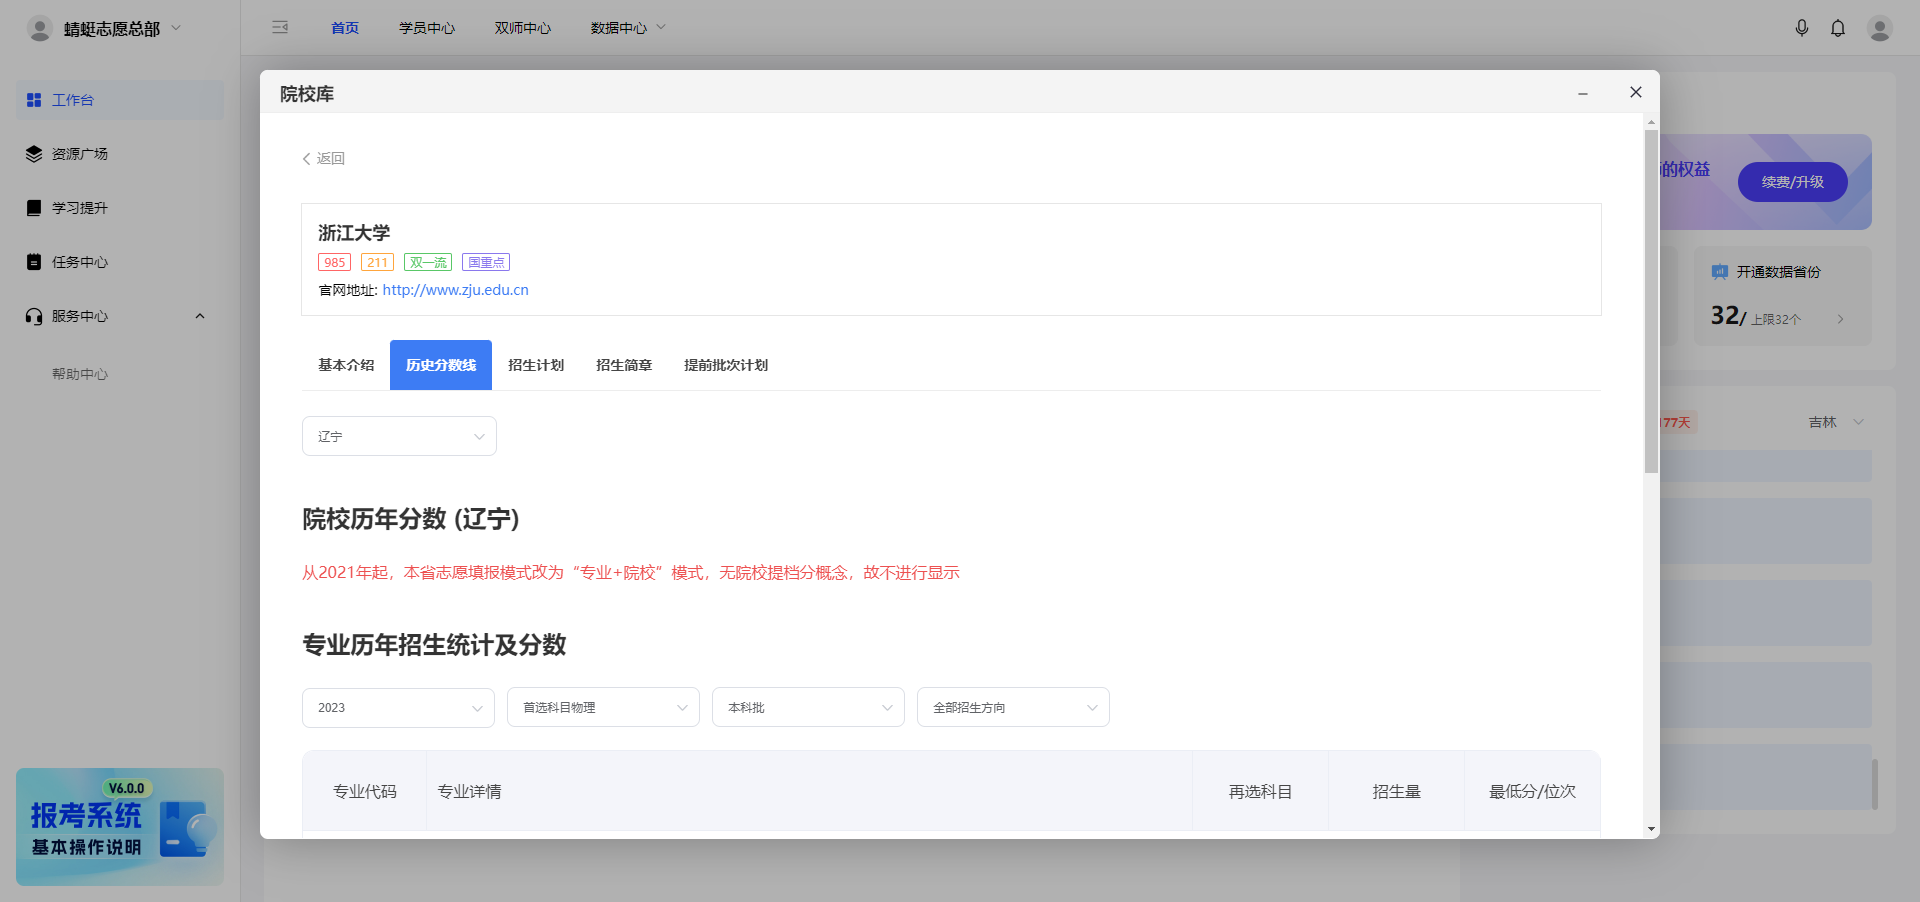Expand the 辽宁 province dropdown
The width and height of the screenshot is (1920, 902).
(398, 436)
